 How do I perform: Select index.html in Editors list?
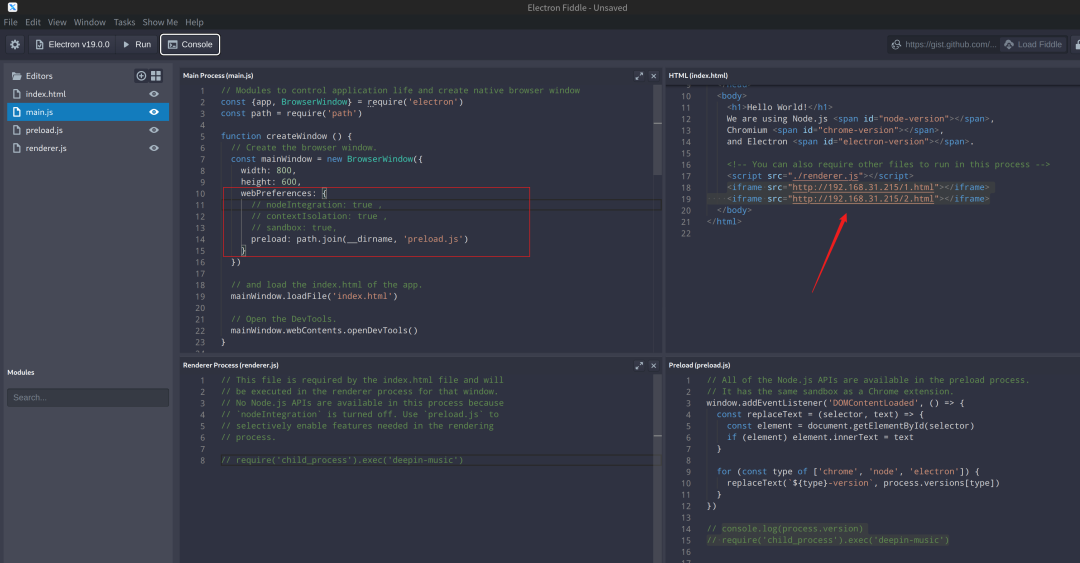(x=88, y=94)
